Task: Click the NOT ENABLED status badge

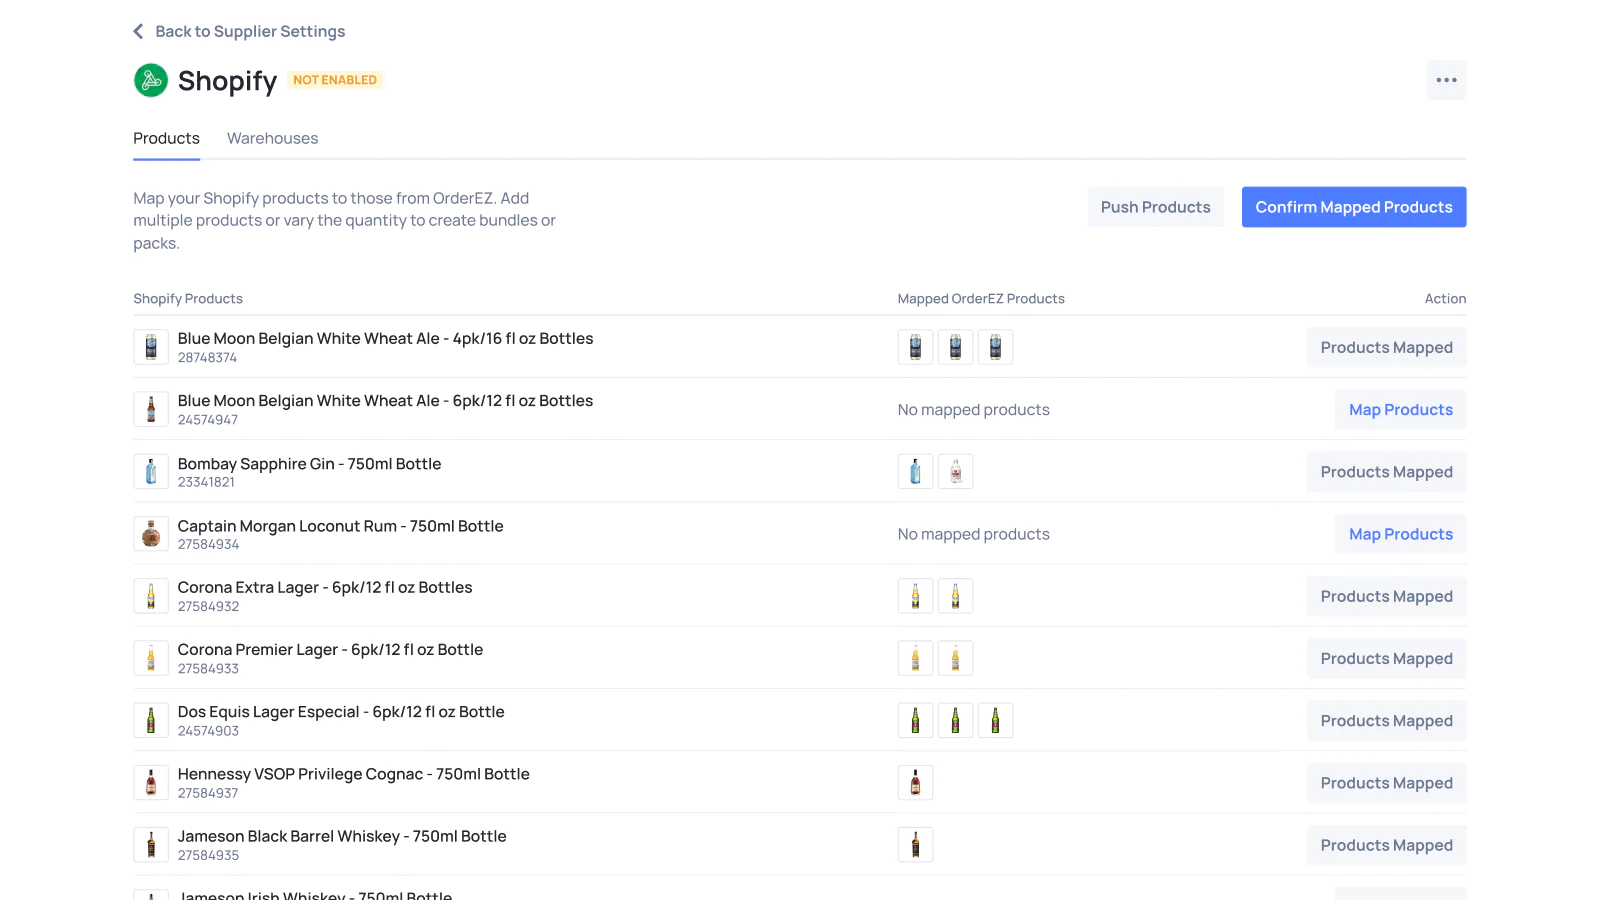Action: coord(335,80)
